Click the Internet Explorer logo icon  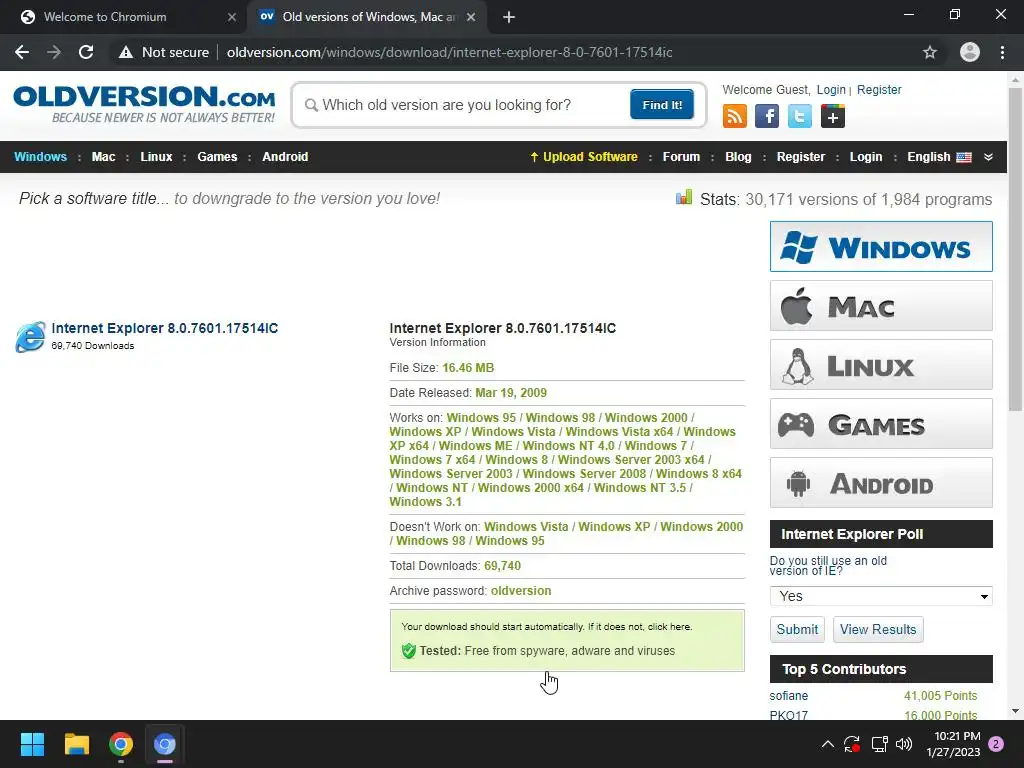(x=31, y=336)
